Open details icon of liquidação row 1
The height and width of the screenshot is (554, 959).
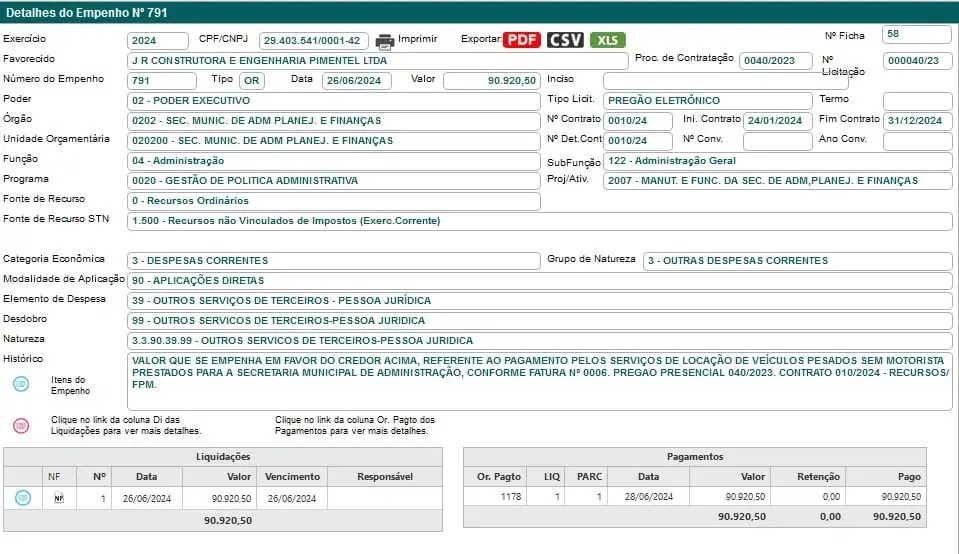click(23, 498)
